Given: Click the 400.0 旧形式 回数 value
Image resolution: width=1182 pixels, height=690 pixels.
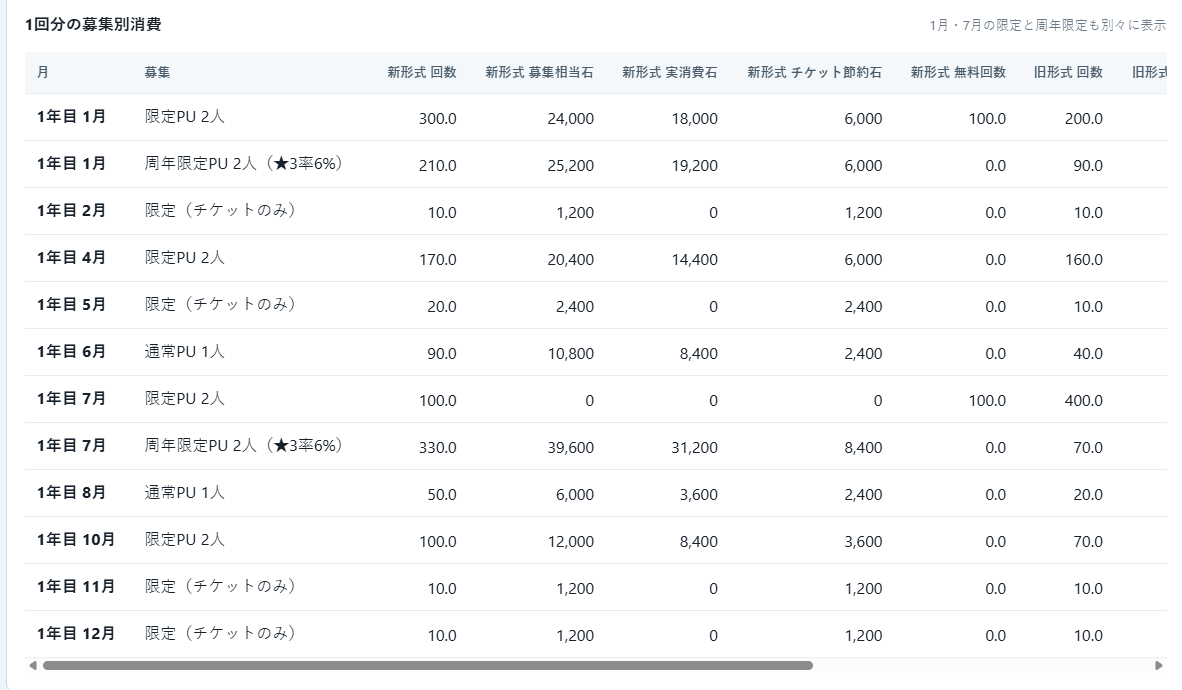Looking at the screenshot, I should coord(1083,401).
